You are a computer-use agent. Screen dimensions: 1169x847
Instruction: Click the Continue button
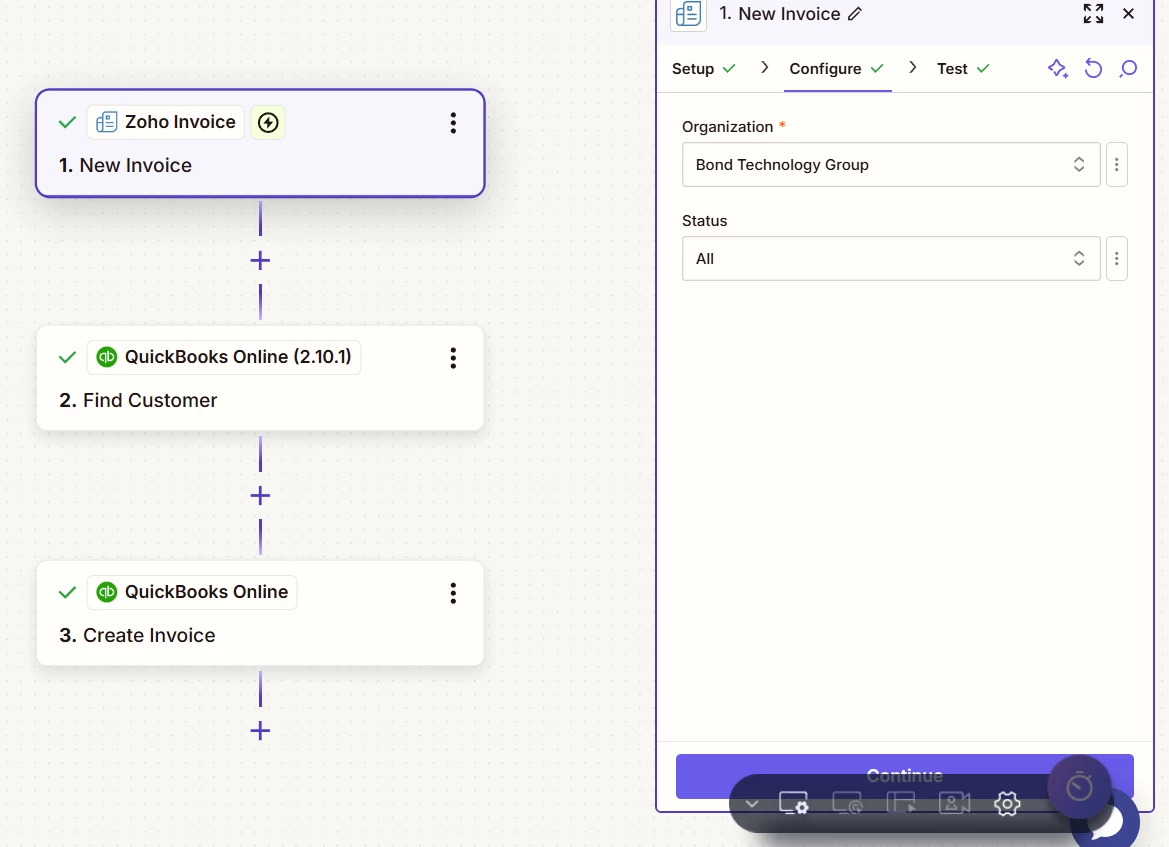click(904, 776)
